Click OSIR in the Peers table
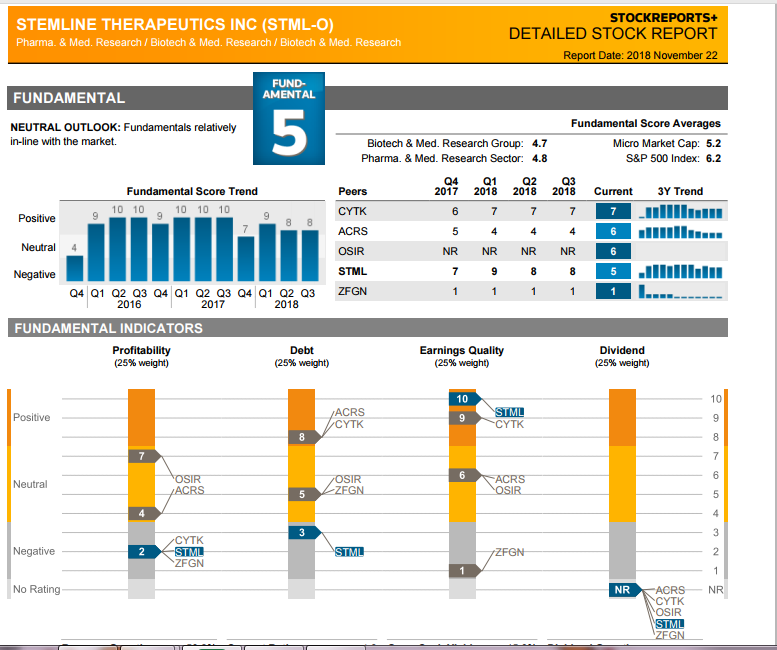The height and width of the screenshot is (650, 777). (x=351, y=251)
